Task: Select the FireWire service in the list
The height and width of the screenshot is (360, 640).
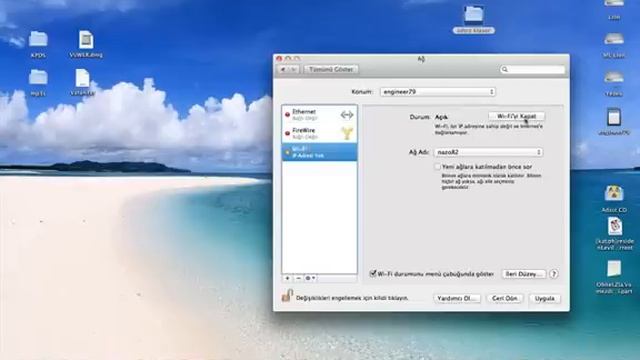Action: click(x=320, y=133)
